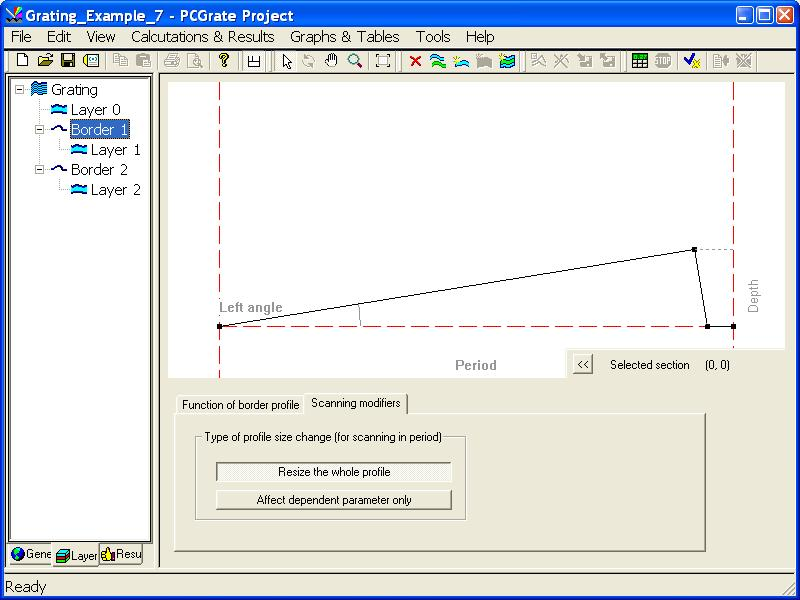Select the hand pan tool
The image size is (800, 600).
click(332, 61)
